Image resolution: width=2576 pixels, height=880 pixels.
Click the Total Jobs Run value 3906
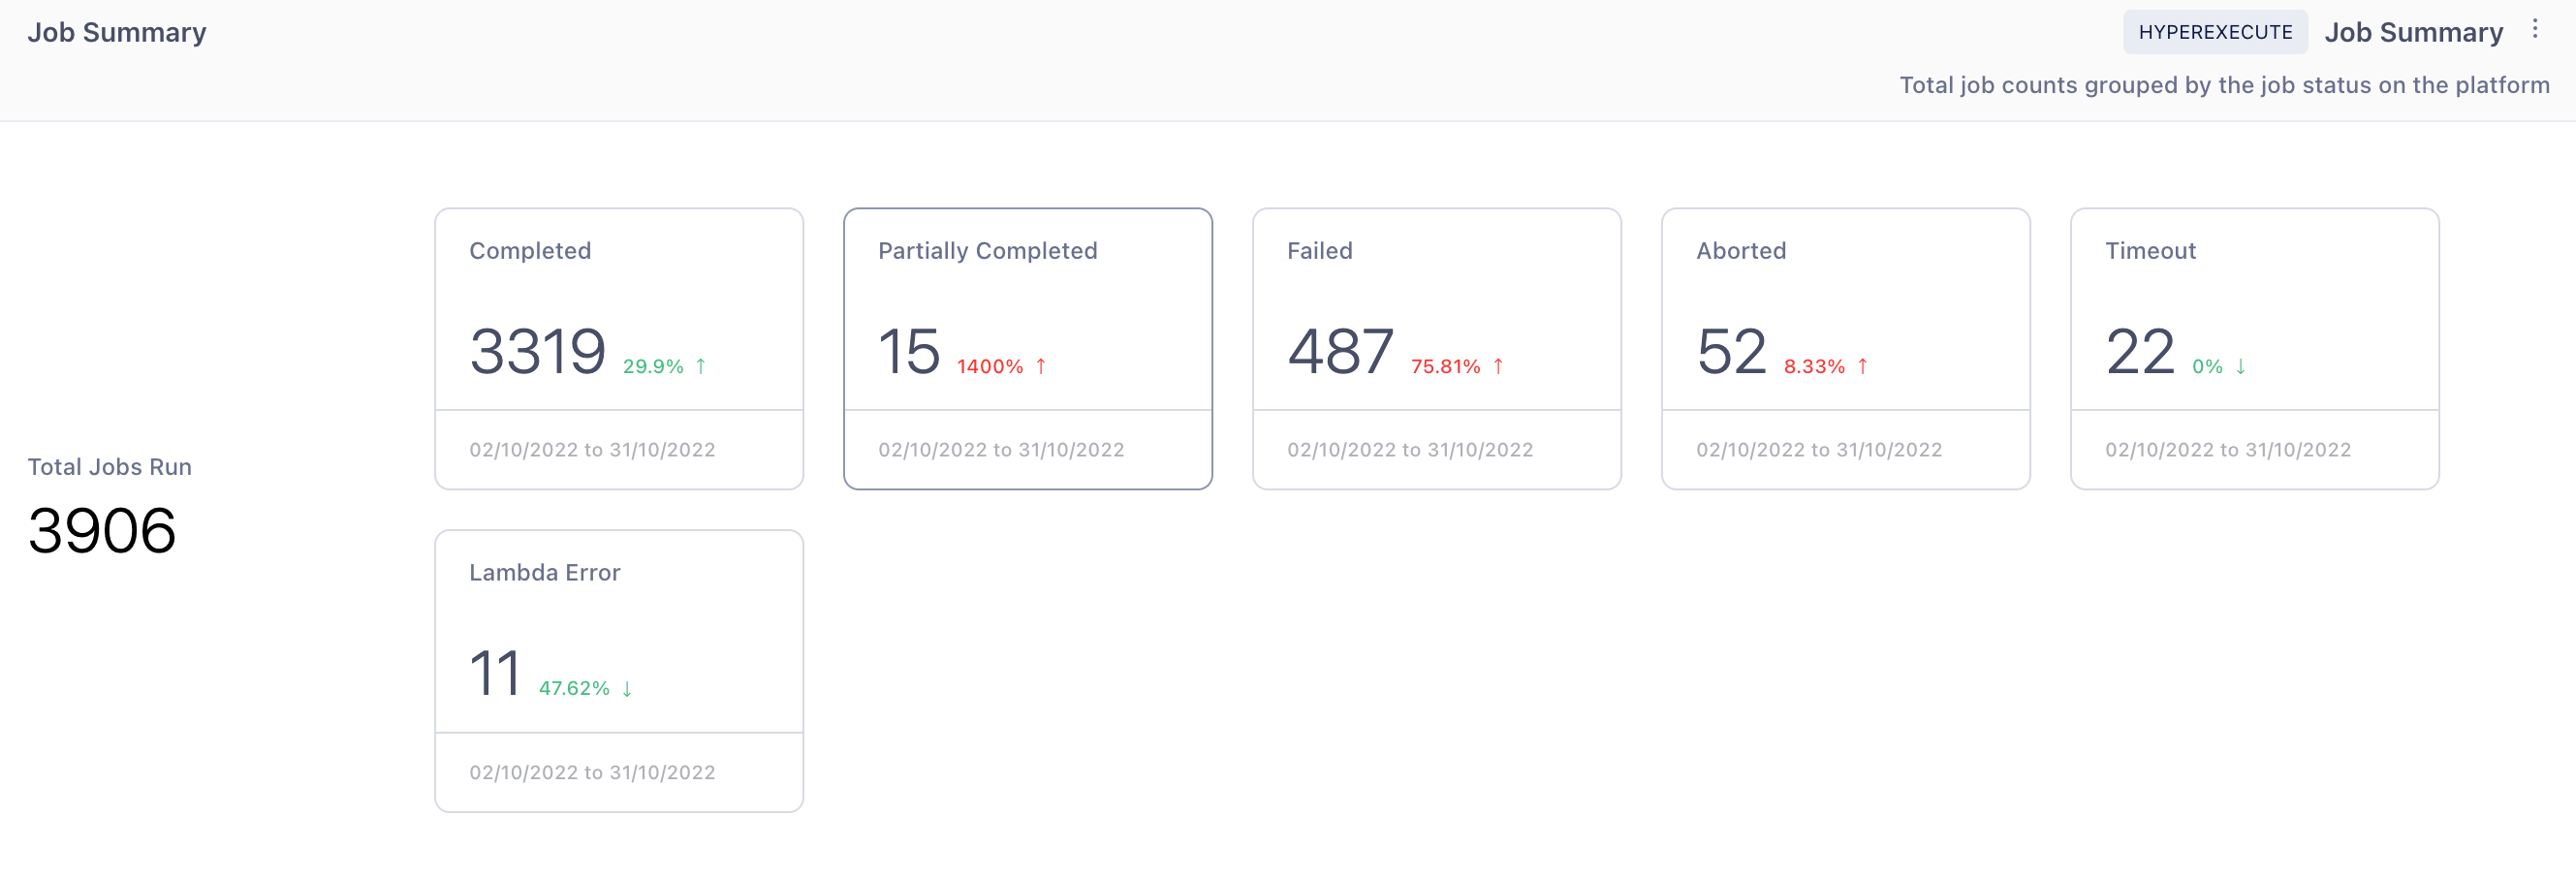click(102, 530)
